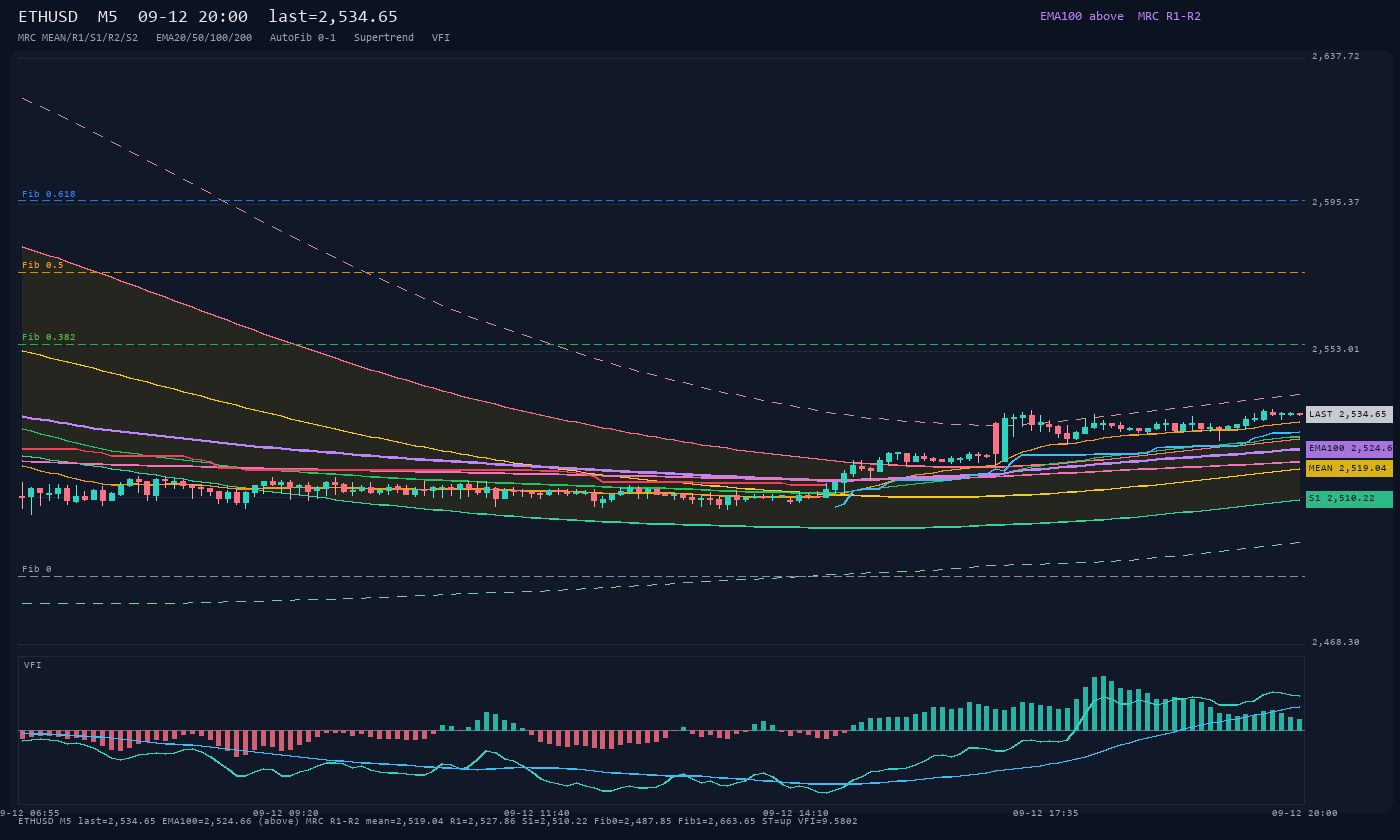1400x840 pixels.
Task: Select the green "S1 2,510.22" price tag
Action: point(1349,498)
